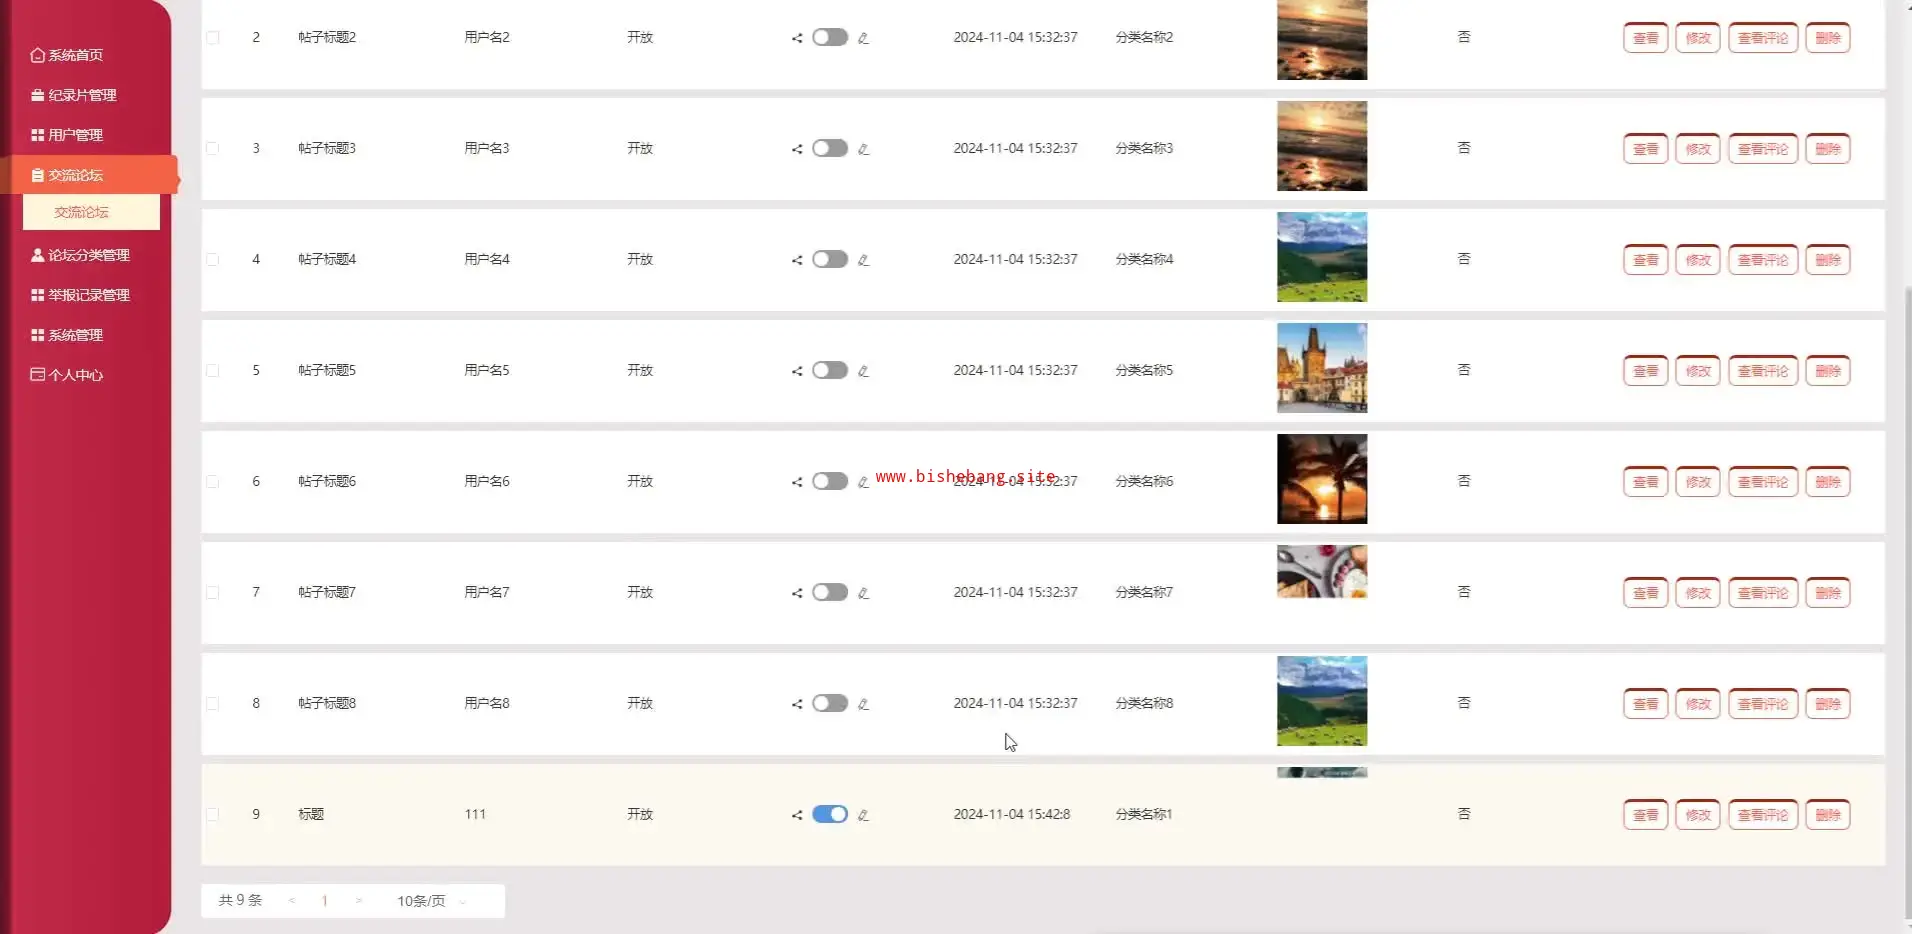Click the pencil icon in row 帖子标题8
This screenshot has width=1912, height=934.
(x=863, y=704)
